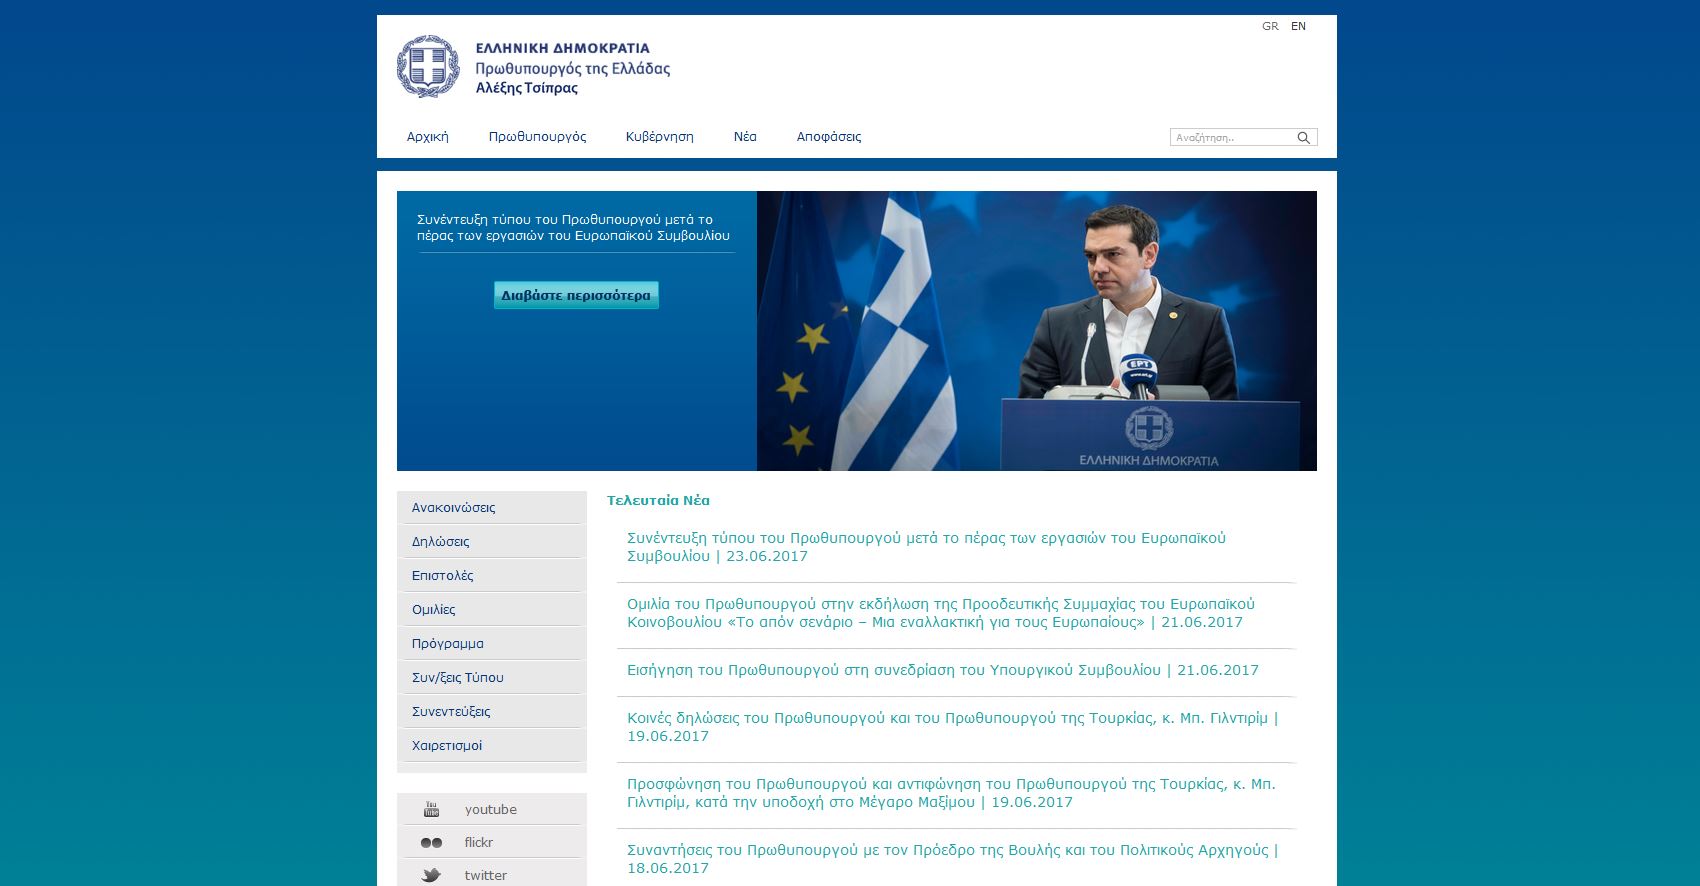Open the Πρωθυπουργός menu item
This screenshot has width=1700, height=886.
[x=537, y=137]
